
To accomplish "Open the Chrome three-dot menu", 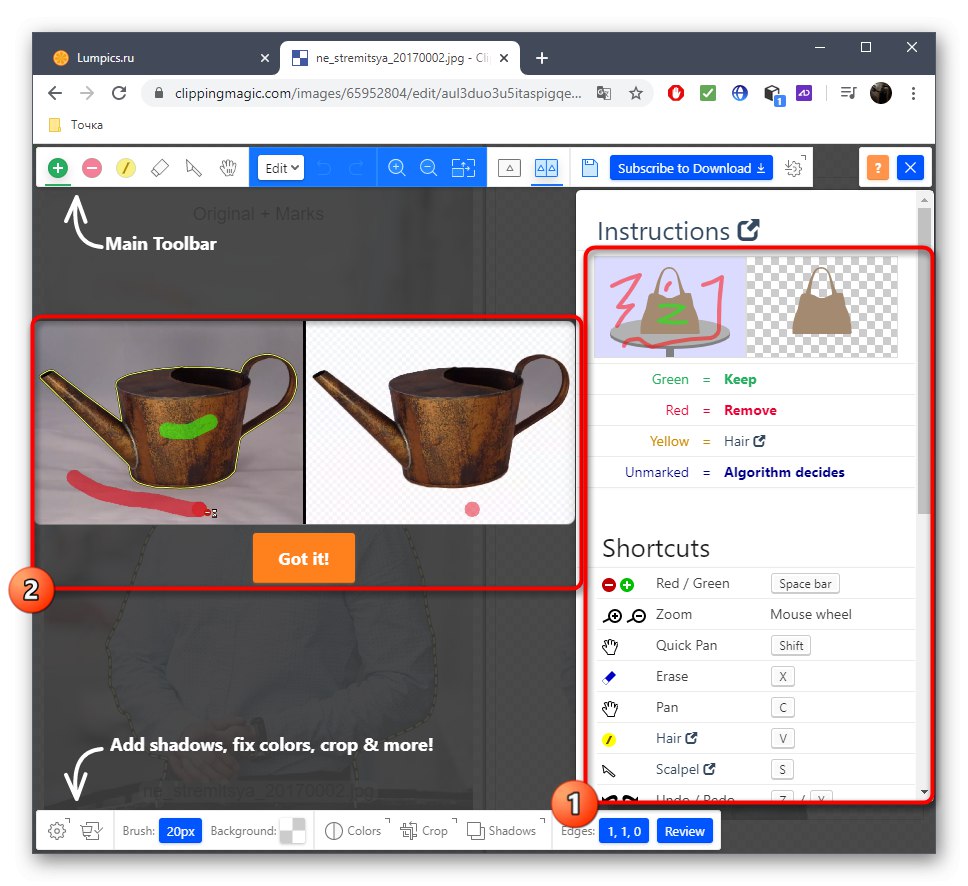I will point(913,93).
